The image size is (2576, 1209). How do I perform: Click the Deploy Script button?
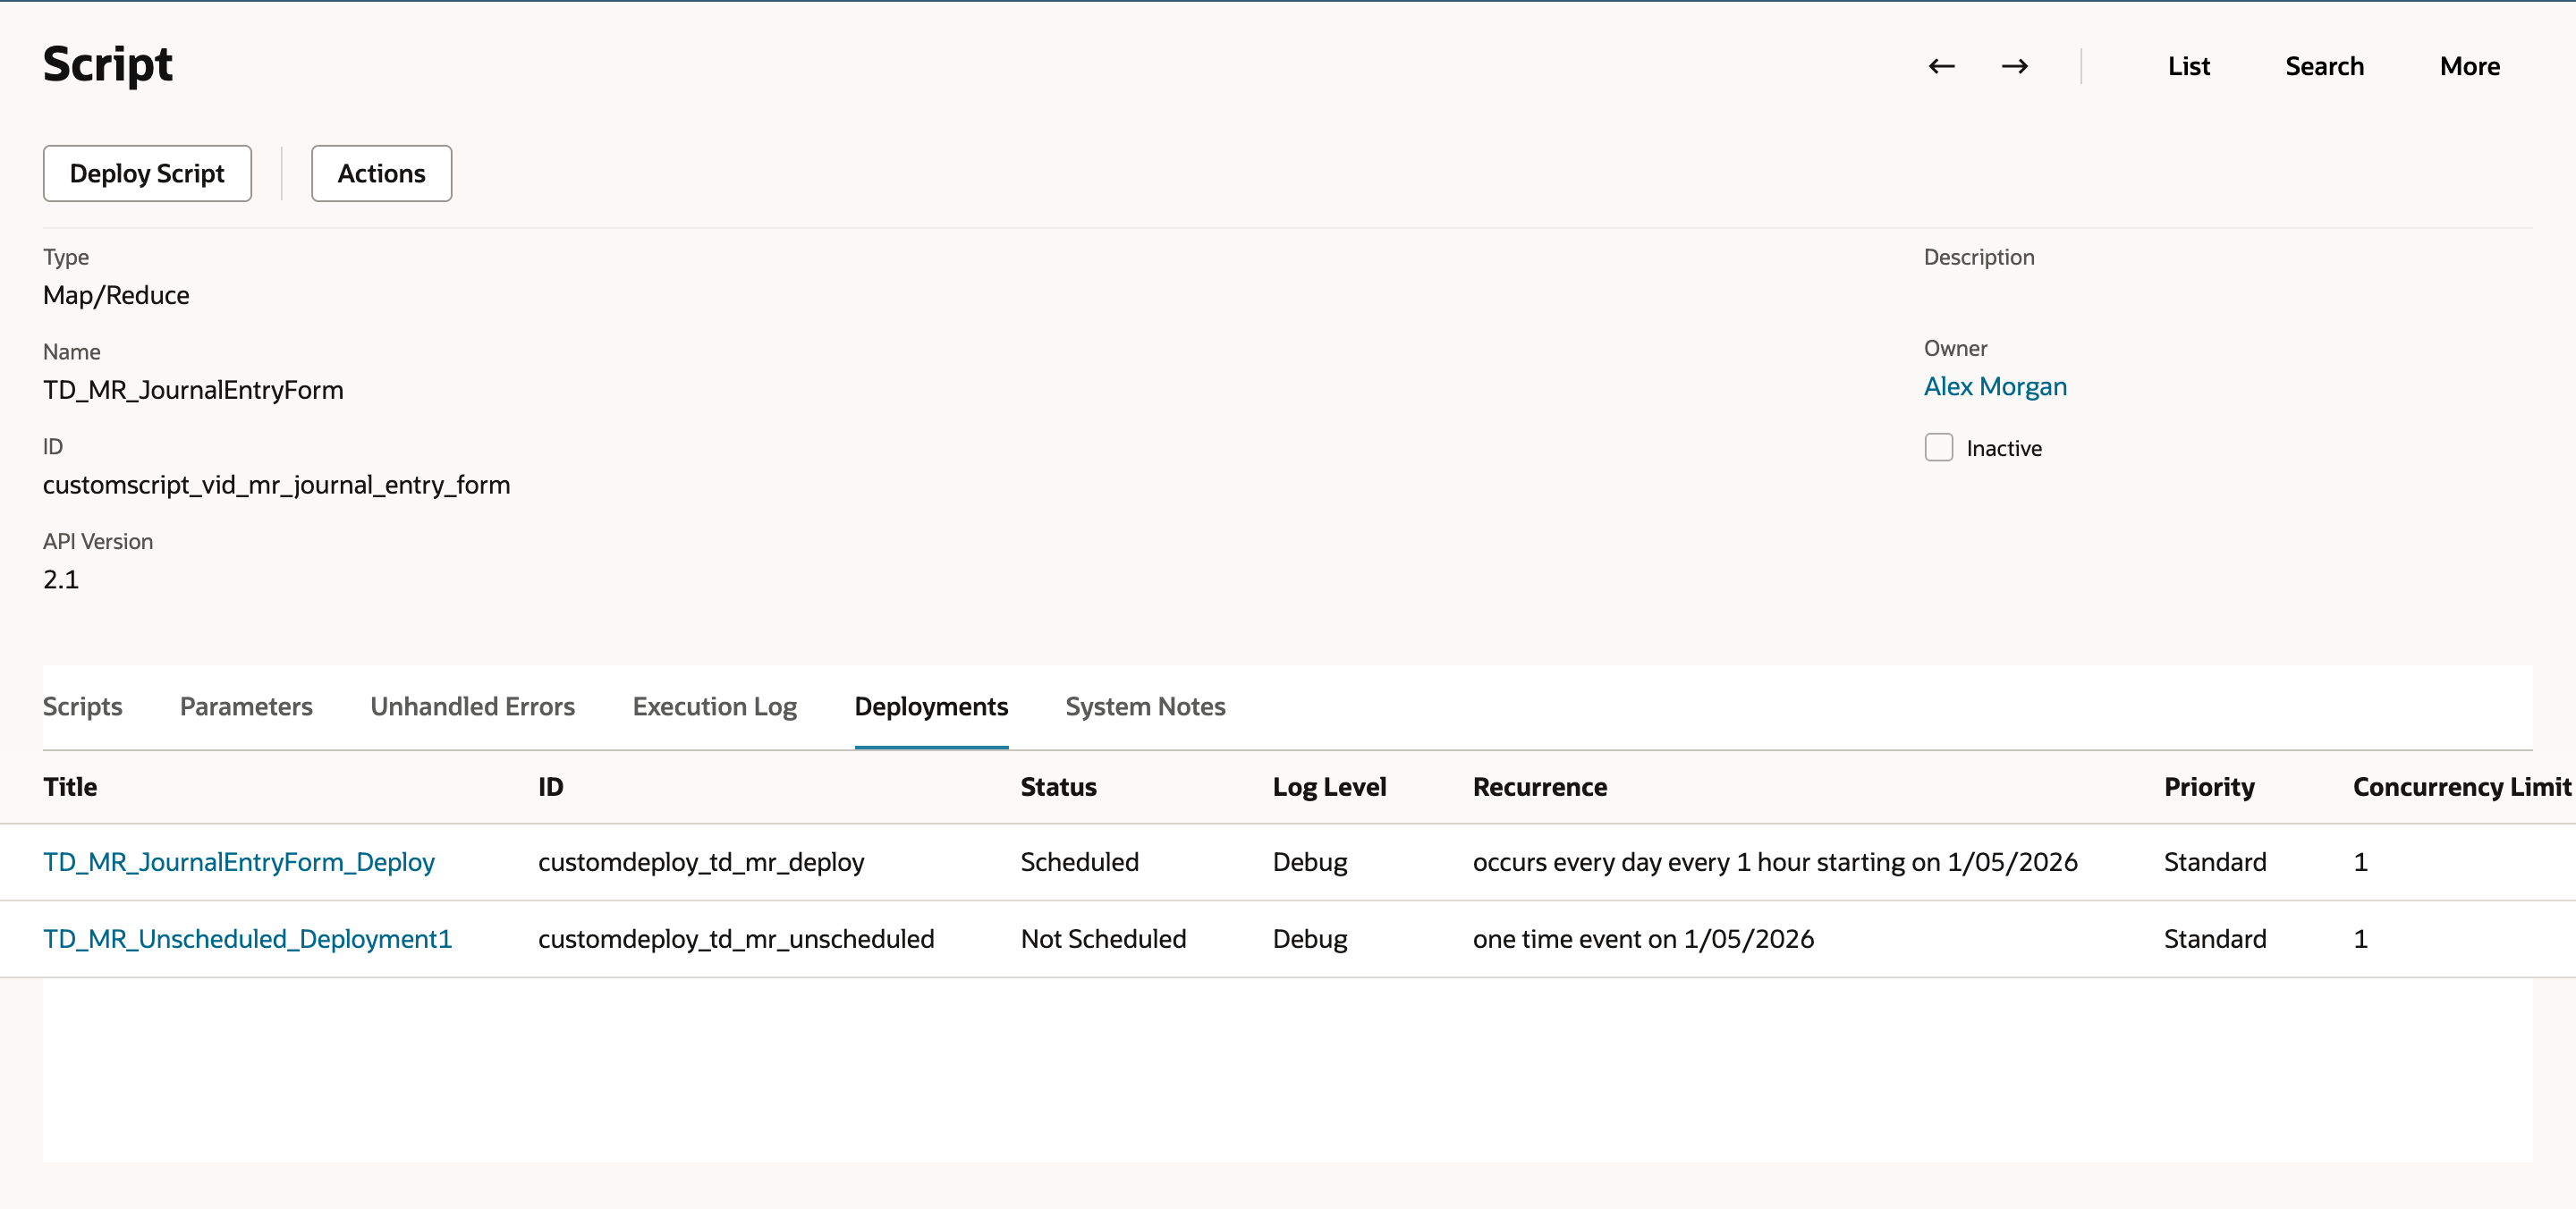coord(147,174)
